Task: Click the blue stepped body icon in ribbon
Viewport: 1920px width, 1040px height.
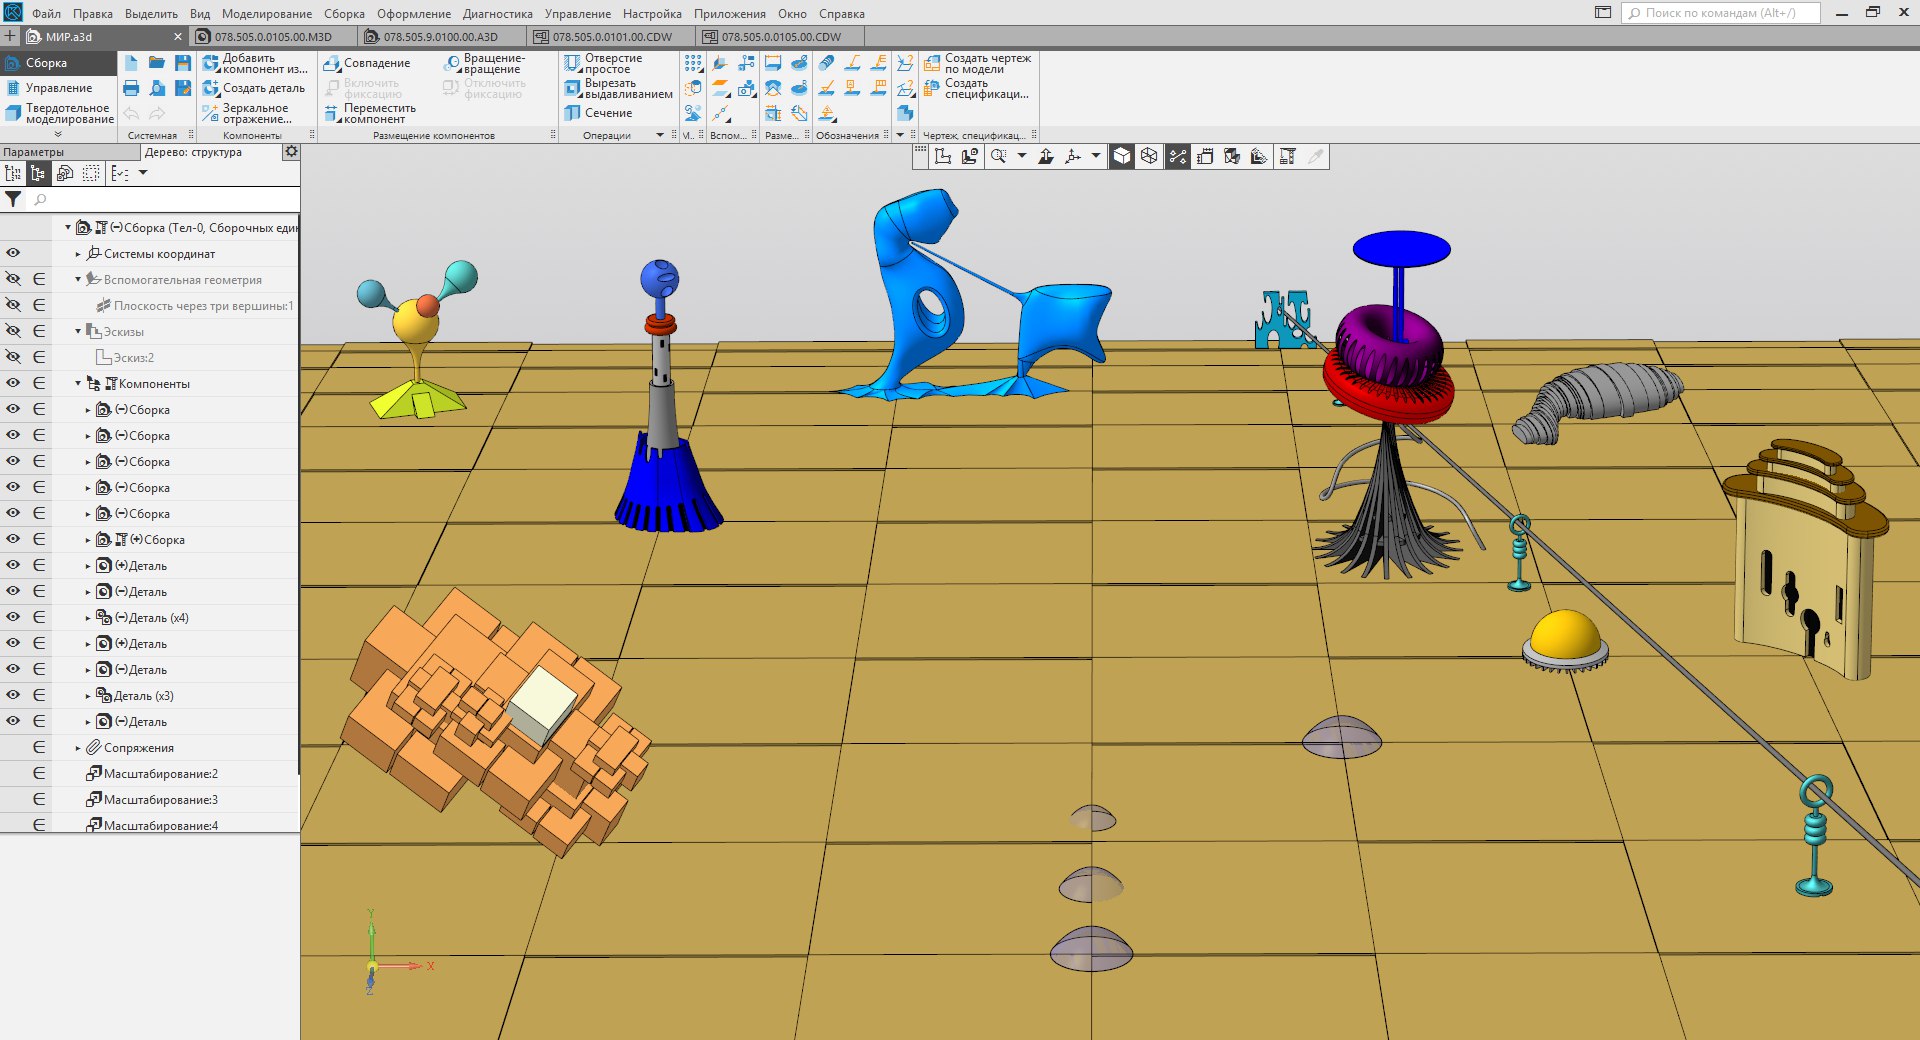Action: [x=905, y=113]
